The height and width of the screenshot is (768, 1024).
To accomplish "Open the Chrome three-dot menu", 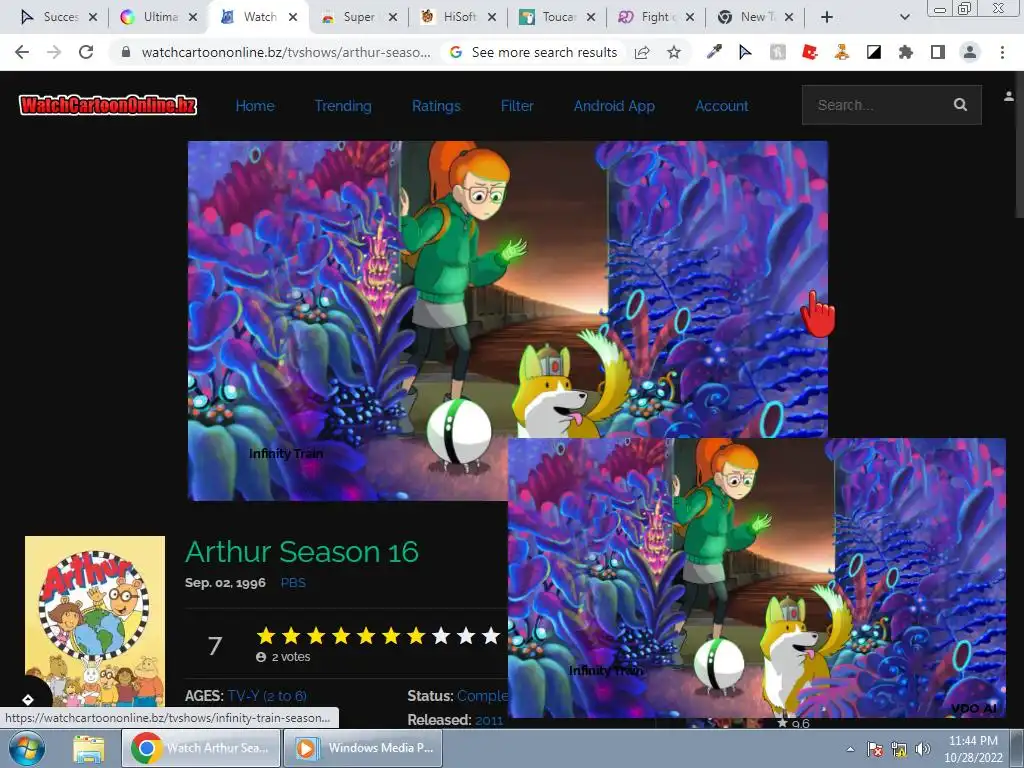I will click(x=1002, y=52).
